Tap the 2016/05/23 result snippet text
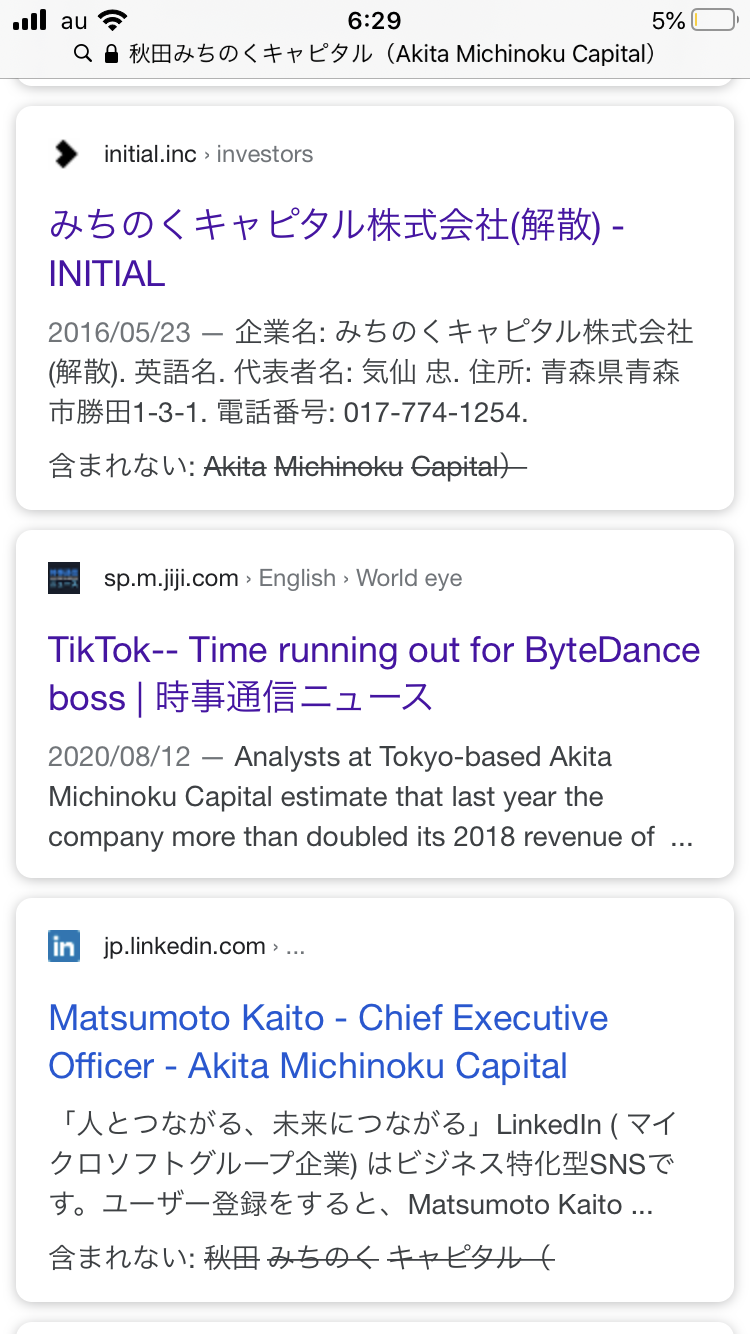 coord(370,371)
